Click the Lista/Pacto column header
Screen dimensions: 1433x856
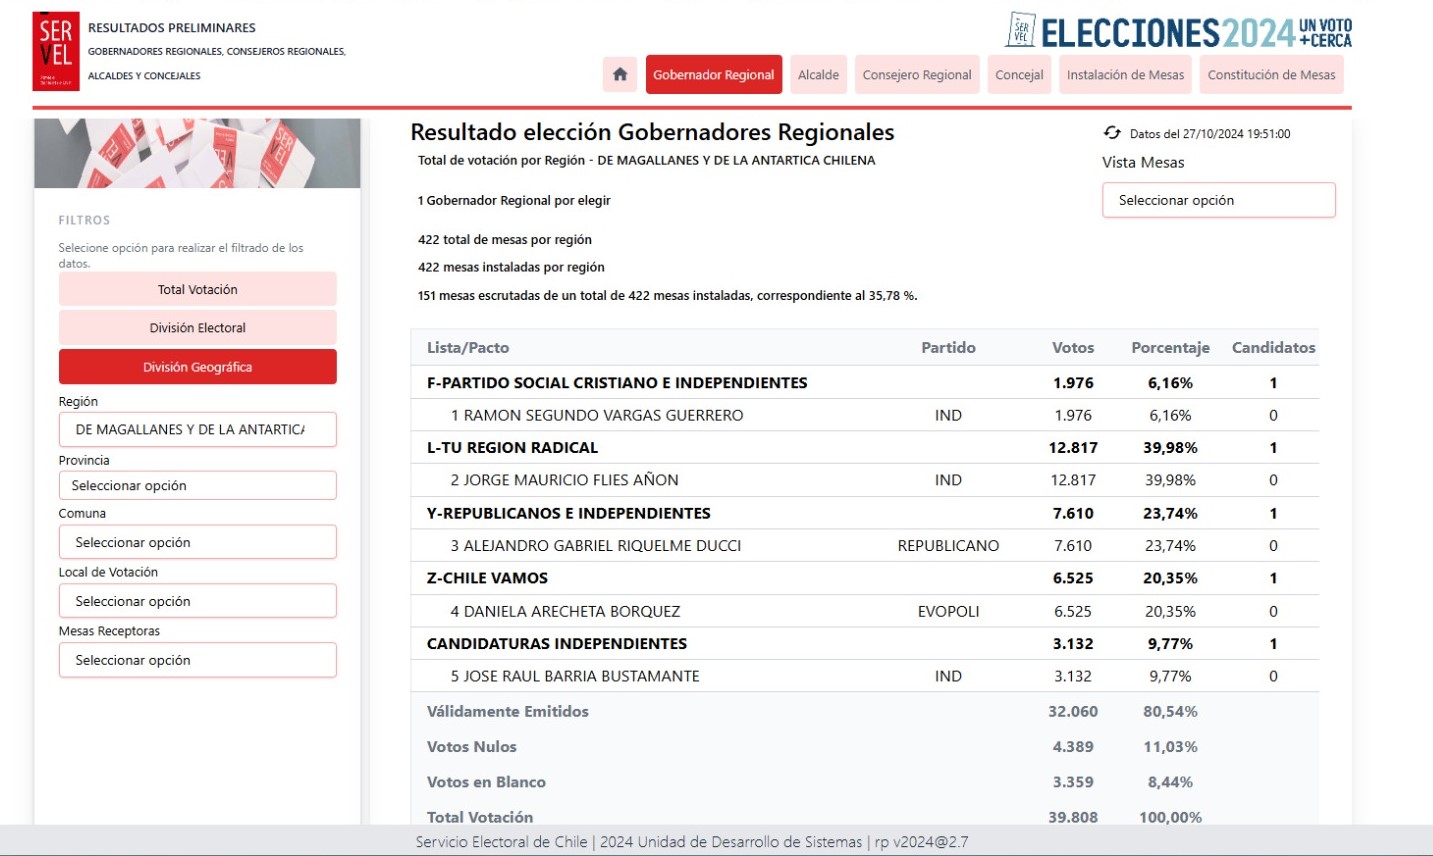(468, 348)
